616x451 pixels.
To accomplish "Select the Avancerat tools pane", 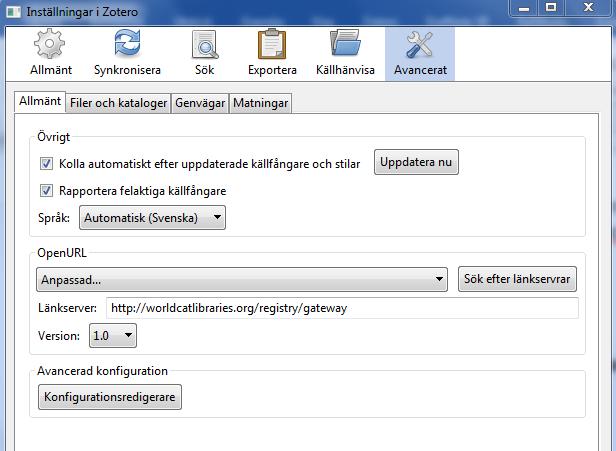I will pos(420,53).
